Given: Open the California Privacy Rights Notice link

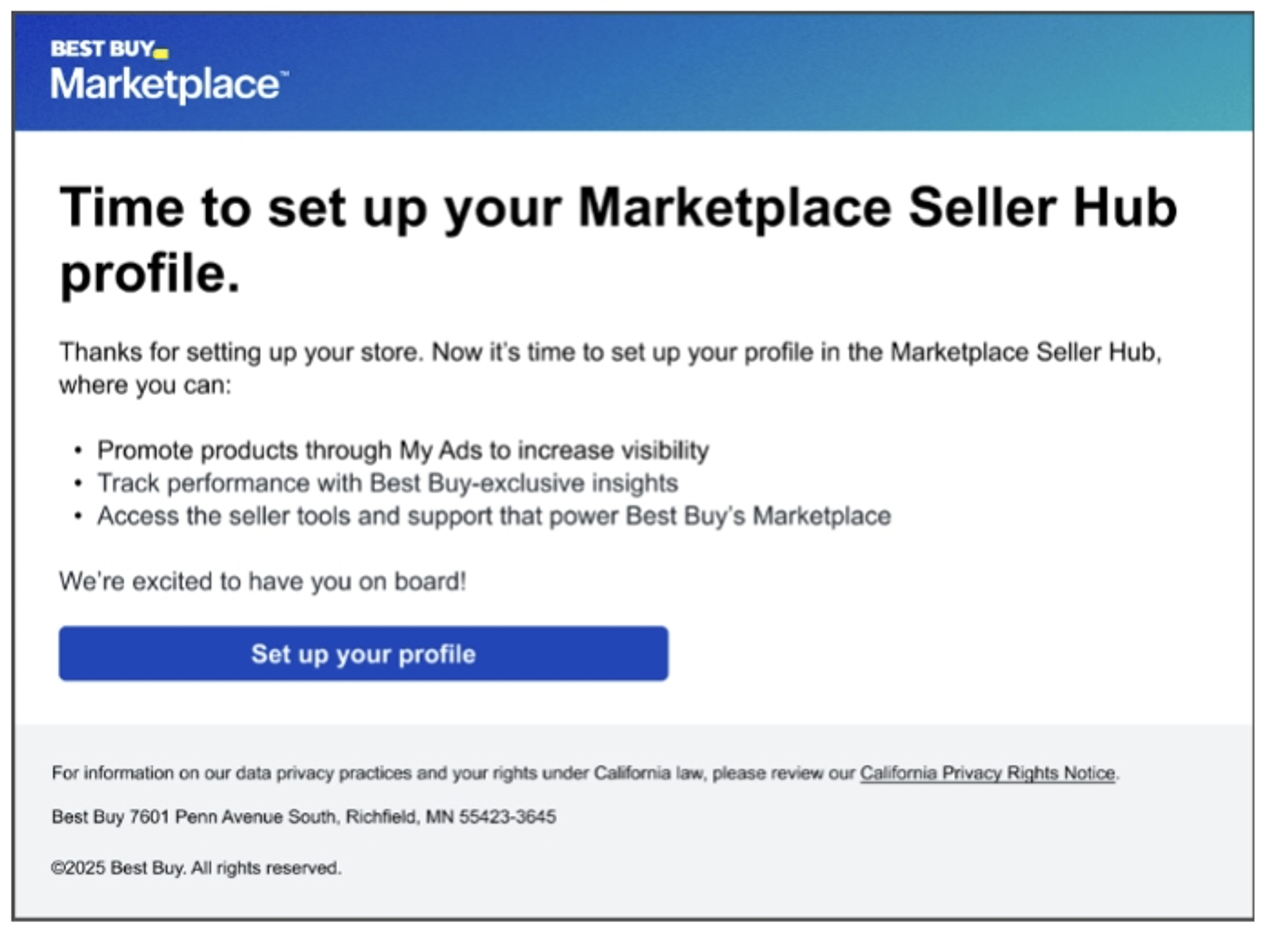Looking at the screenshot, I should [x=987, y=773].
